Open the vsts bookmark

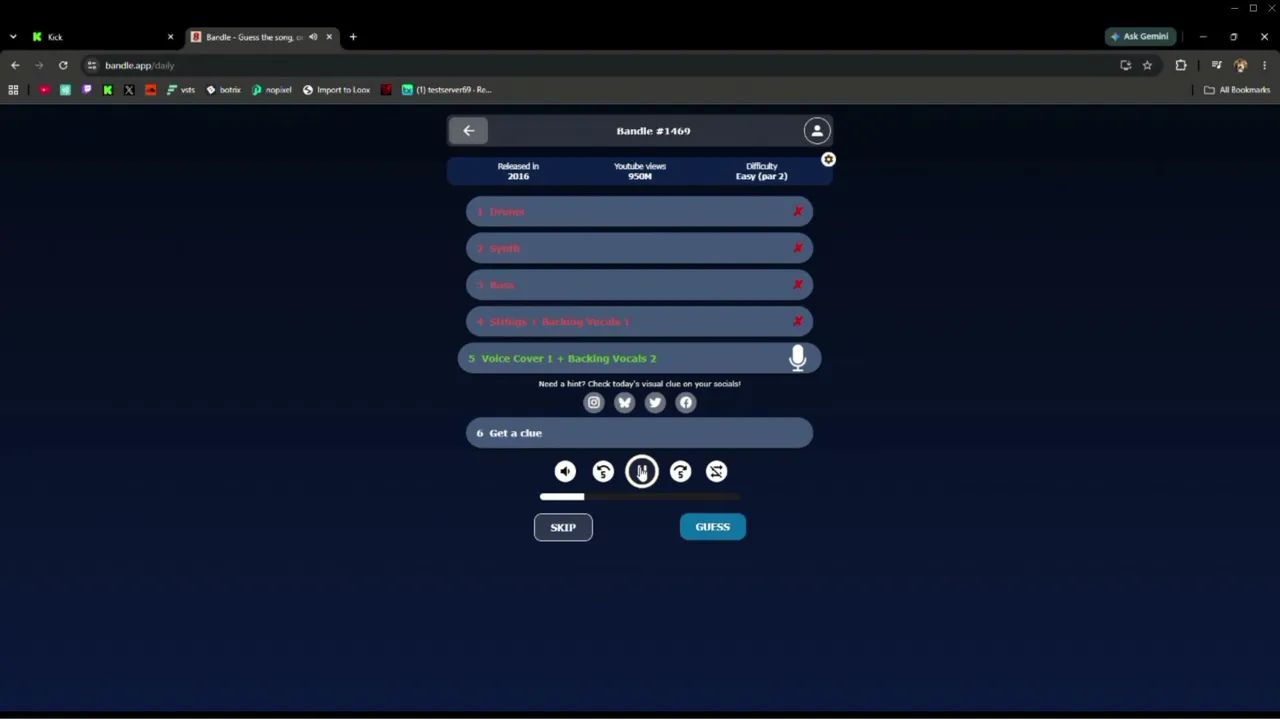pyautogui.click(x=181, y=90)
